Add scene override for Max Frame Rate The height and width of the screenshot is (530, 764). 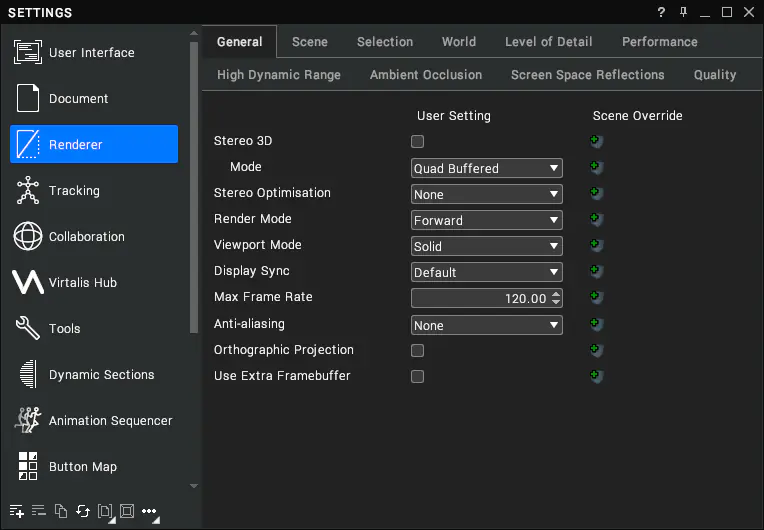click(x=596, y=297)
